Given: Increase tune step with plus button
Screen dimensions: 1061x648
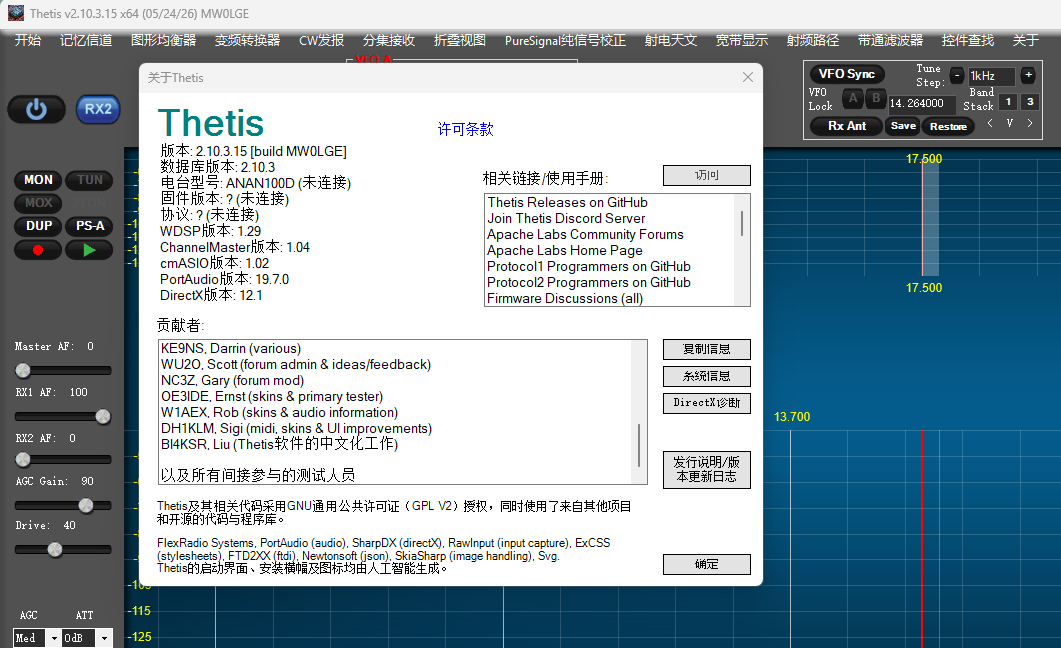Looking at the screenshot, I should tap(1028, 75).
